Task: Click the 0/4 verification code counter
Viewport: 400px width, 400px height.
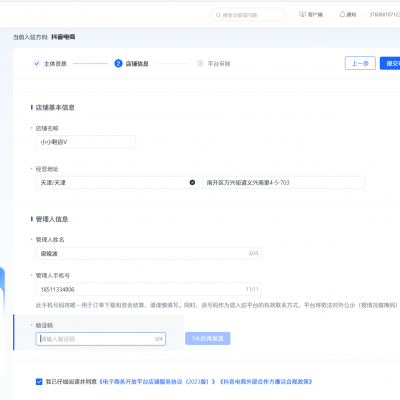Action: click(159, 339)
